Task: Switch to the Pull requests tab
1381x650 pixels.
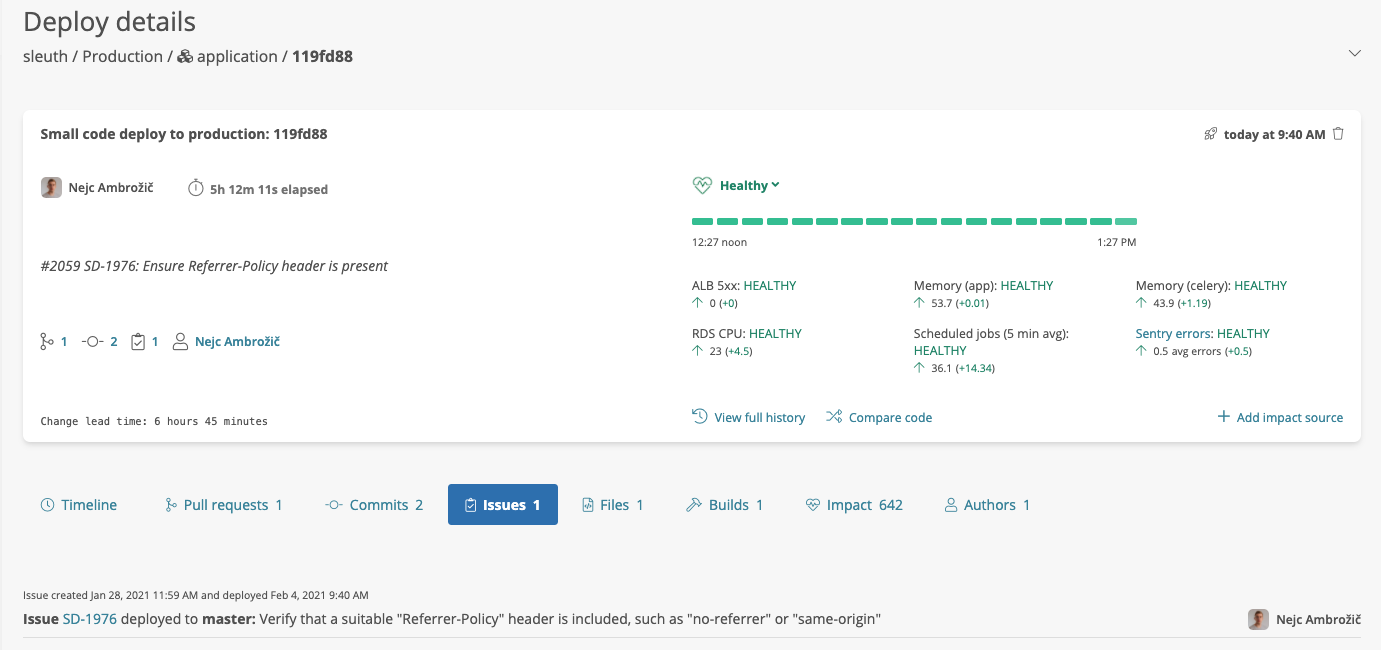Action: pyautogui.click(x=224, y=505)
